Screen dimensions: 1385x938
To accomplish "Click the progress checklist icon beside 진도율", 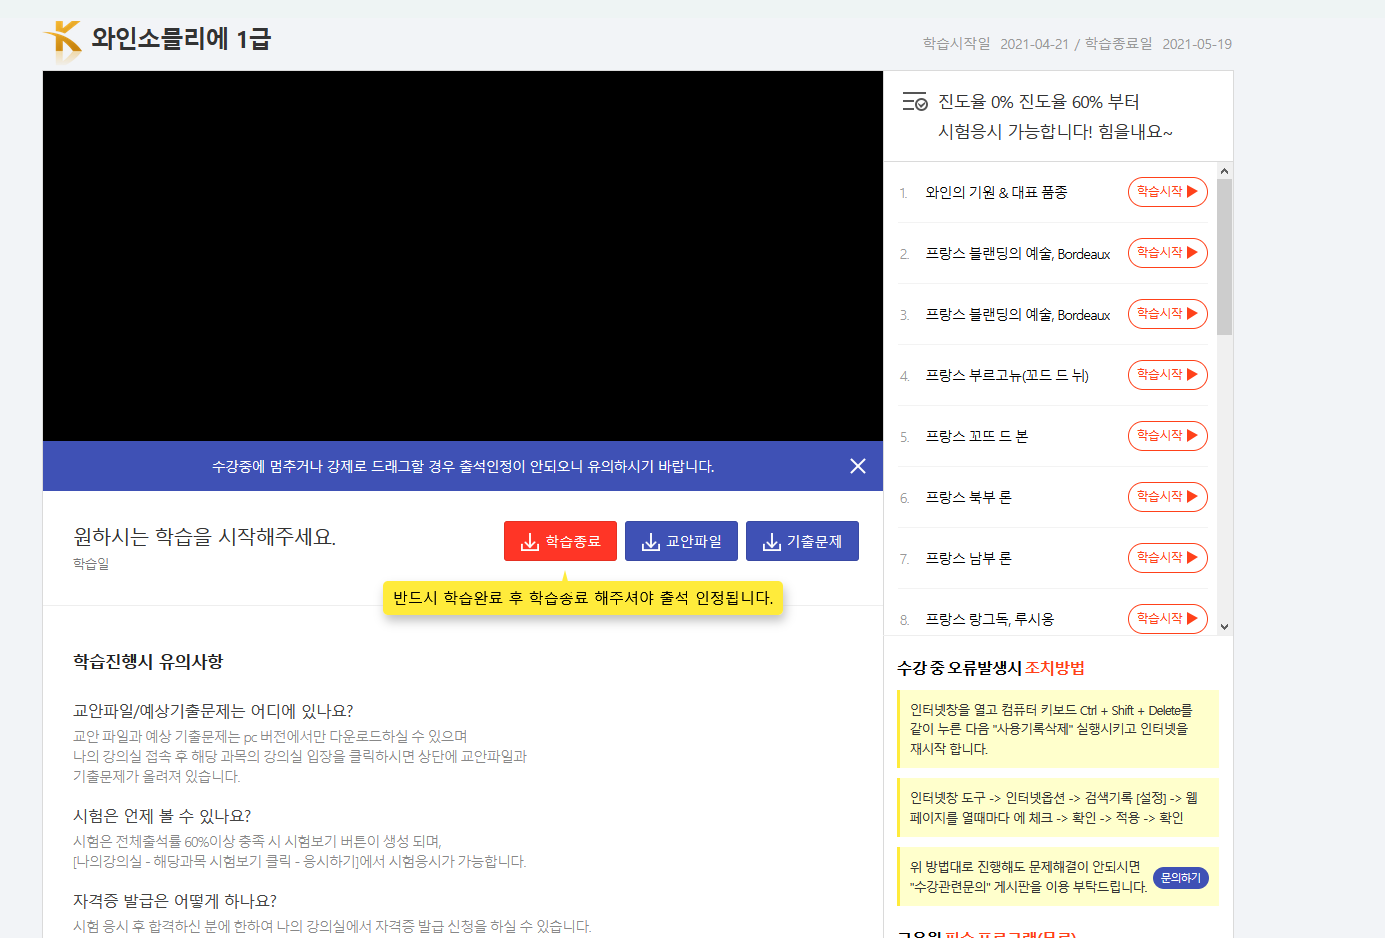I will (x=914, y=102).
